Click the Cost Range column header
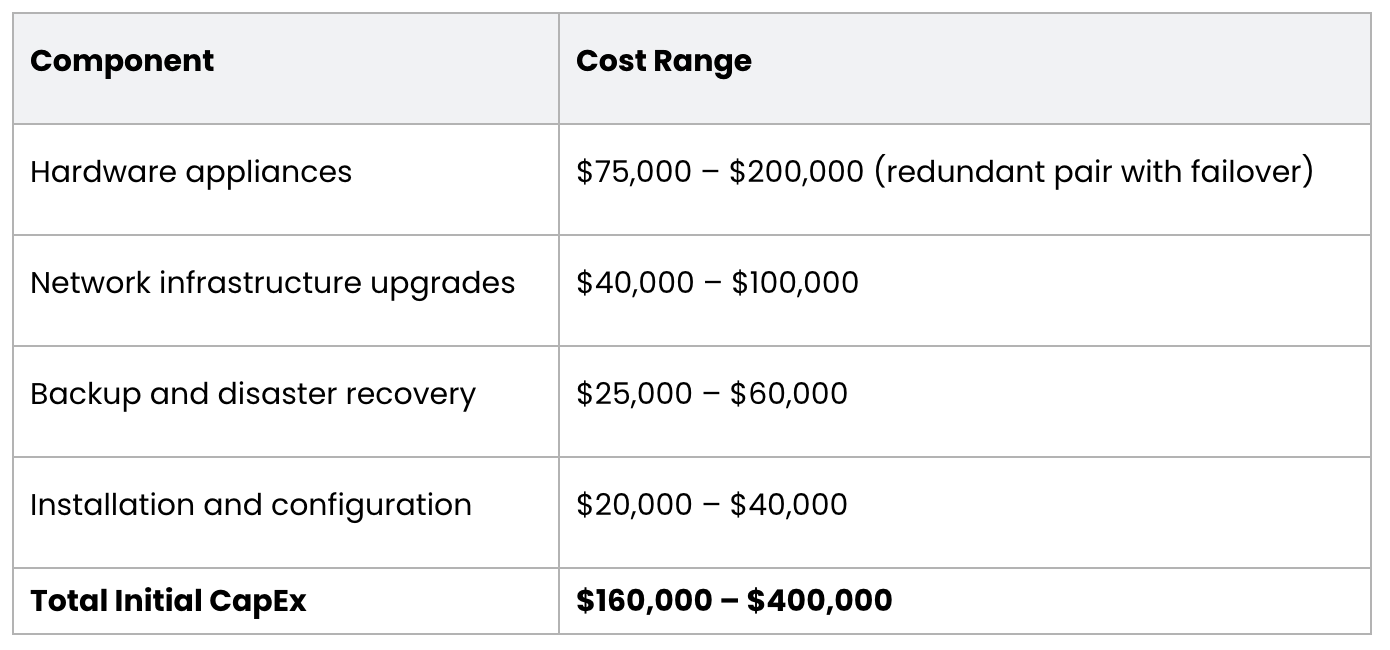The image size is (1390, 650). click(664, 61)
